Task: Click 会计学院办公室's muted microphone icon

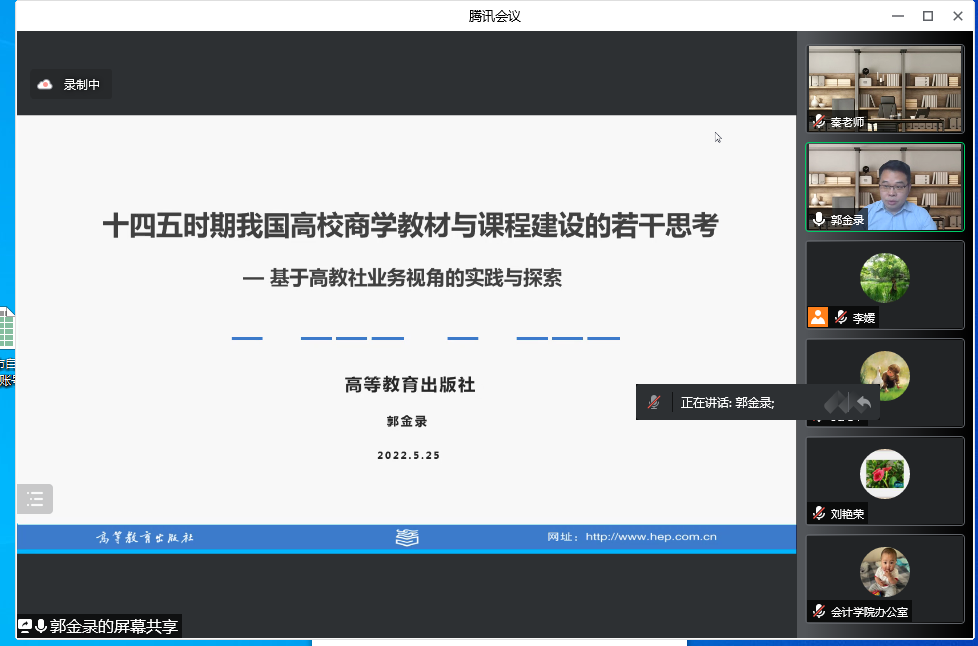Action: [x=819, y=611]
